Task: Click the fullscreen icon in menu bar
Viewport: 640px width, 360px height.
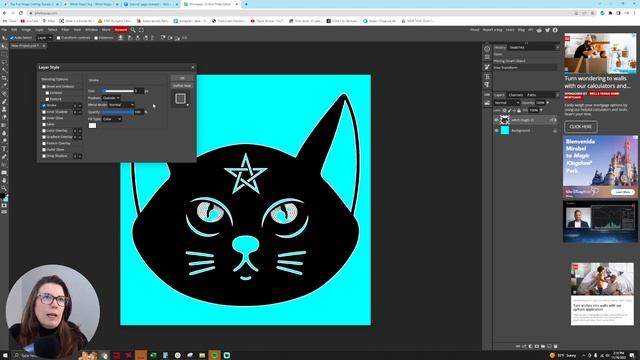Action: click(x=141, y=30)
